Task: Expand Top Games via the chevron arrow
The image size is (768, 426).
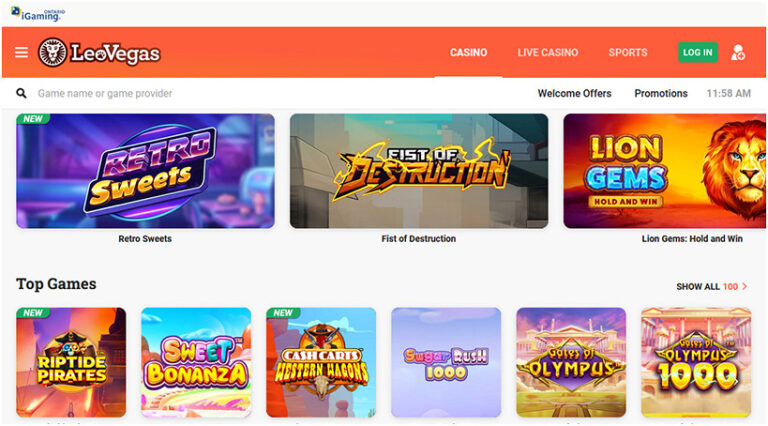Action: [x=744, y=286]
